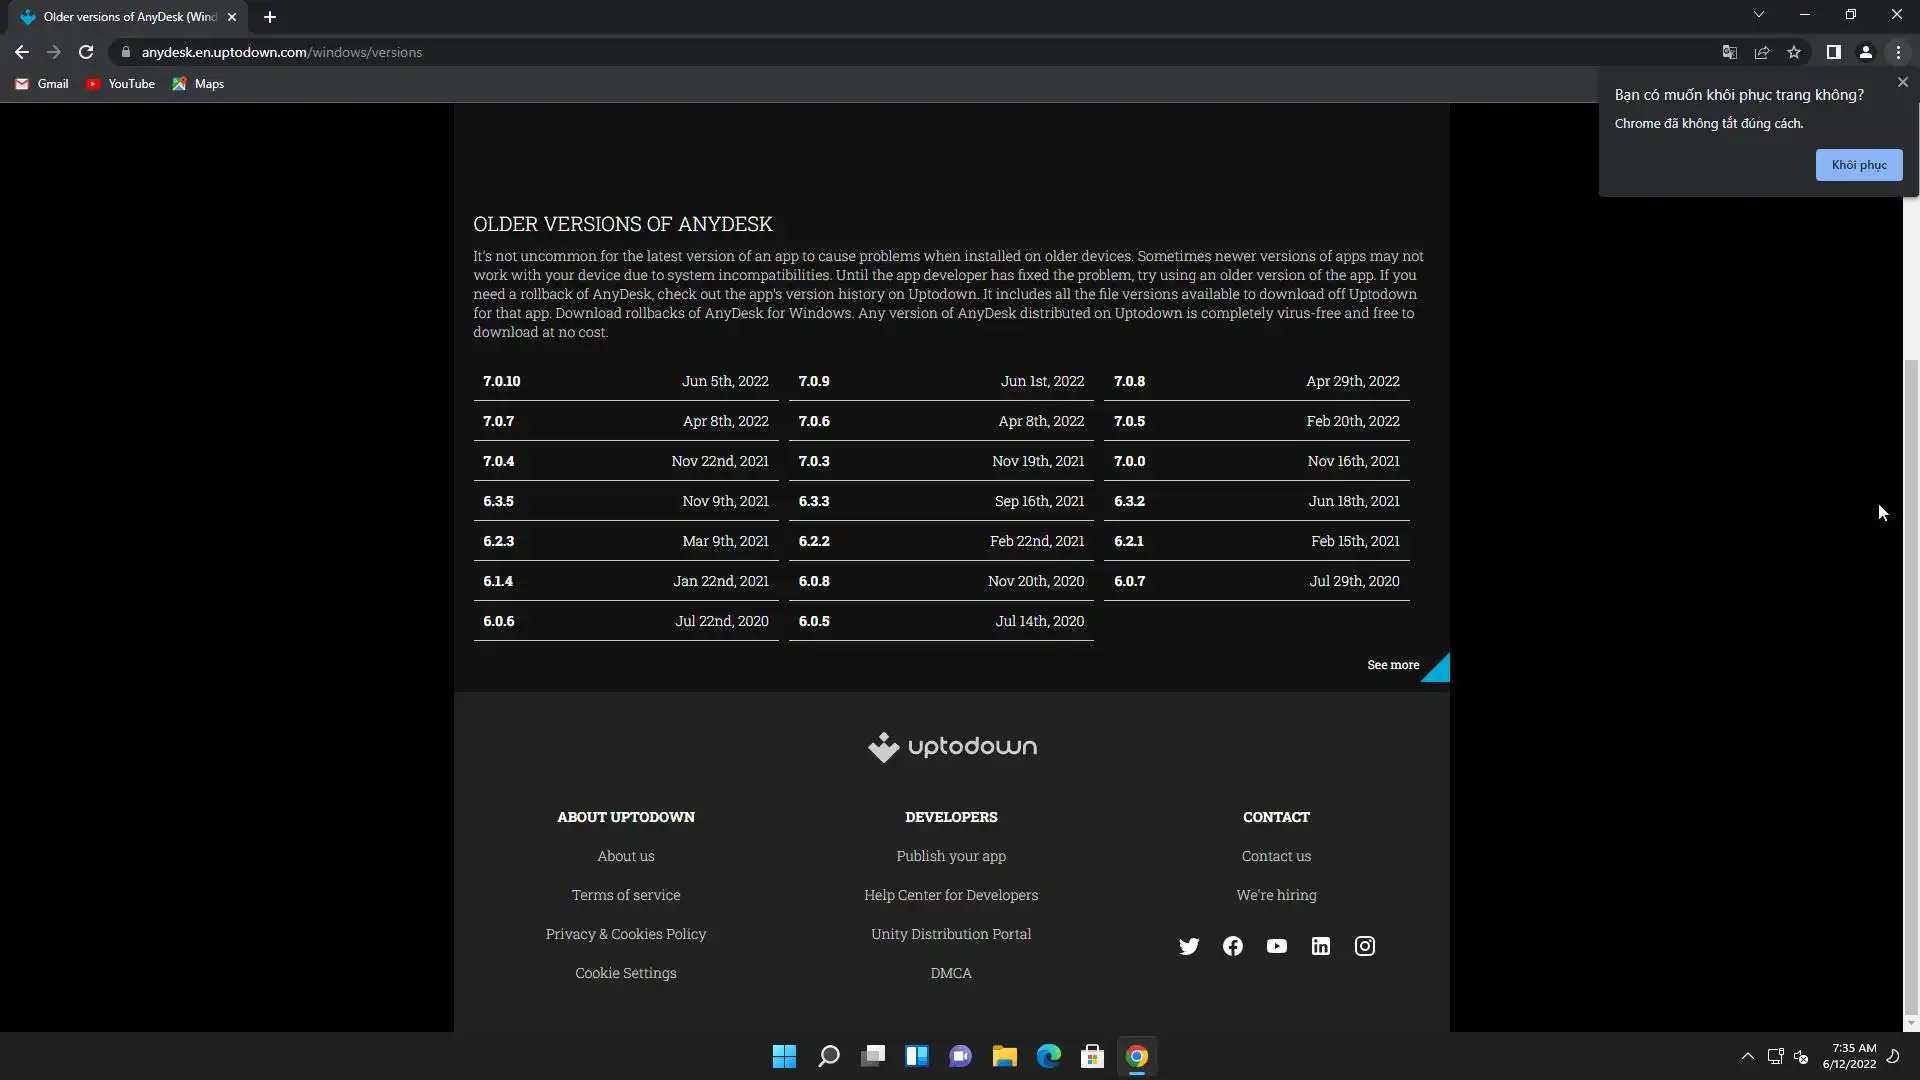Open the Instagram icon in footer
1920x1080 pixels.
point(1364,946)
